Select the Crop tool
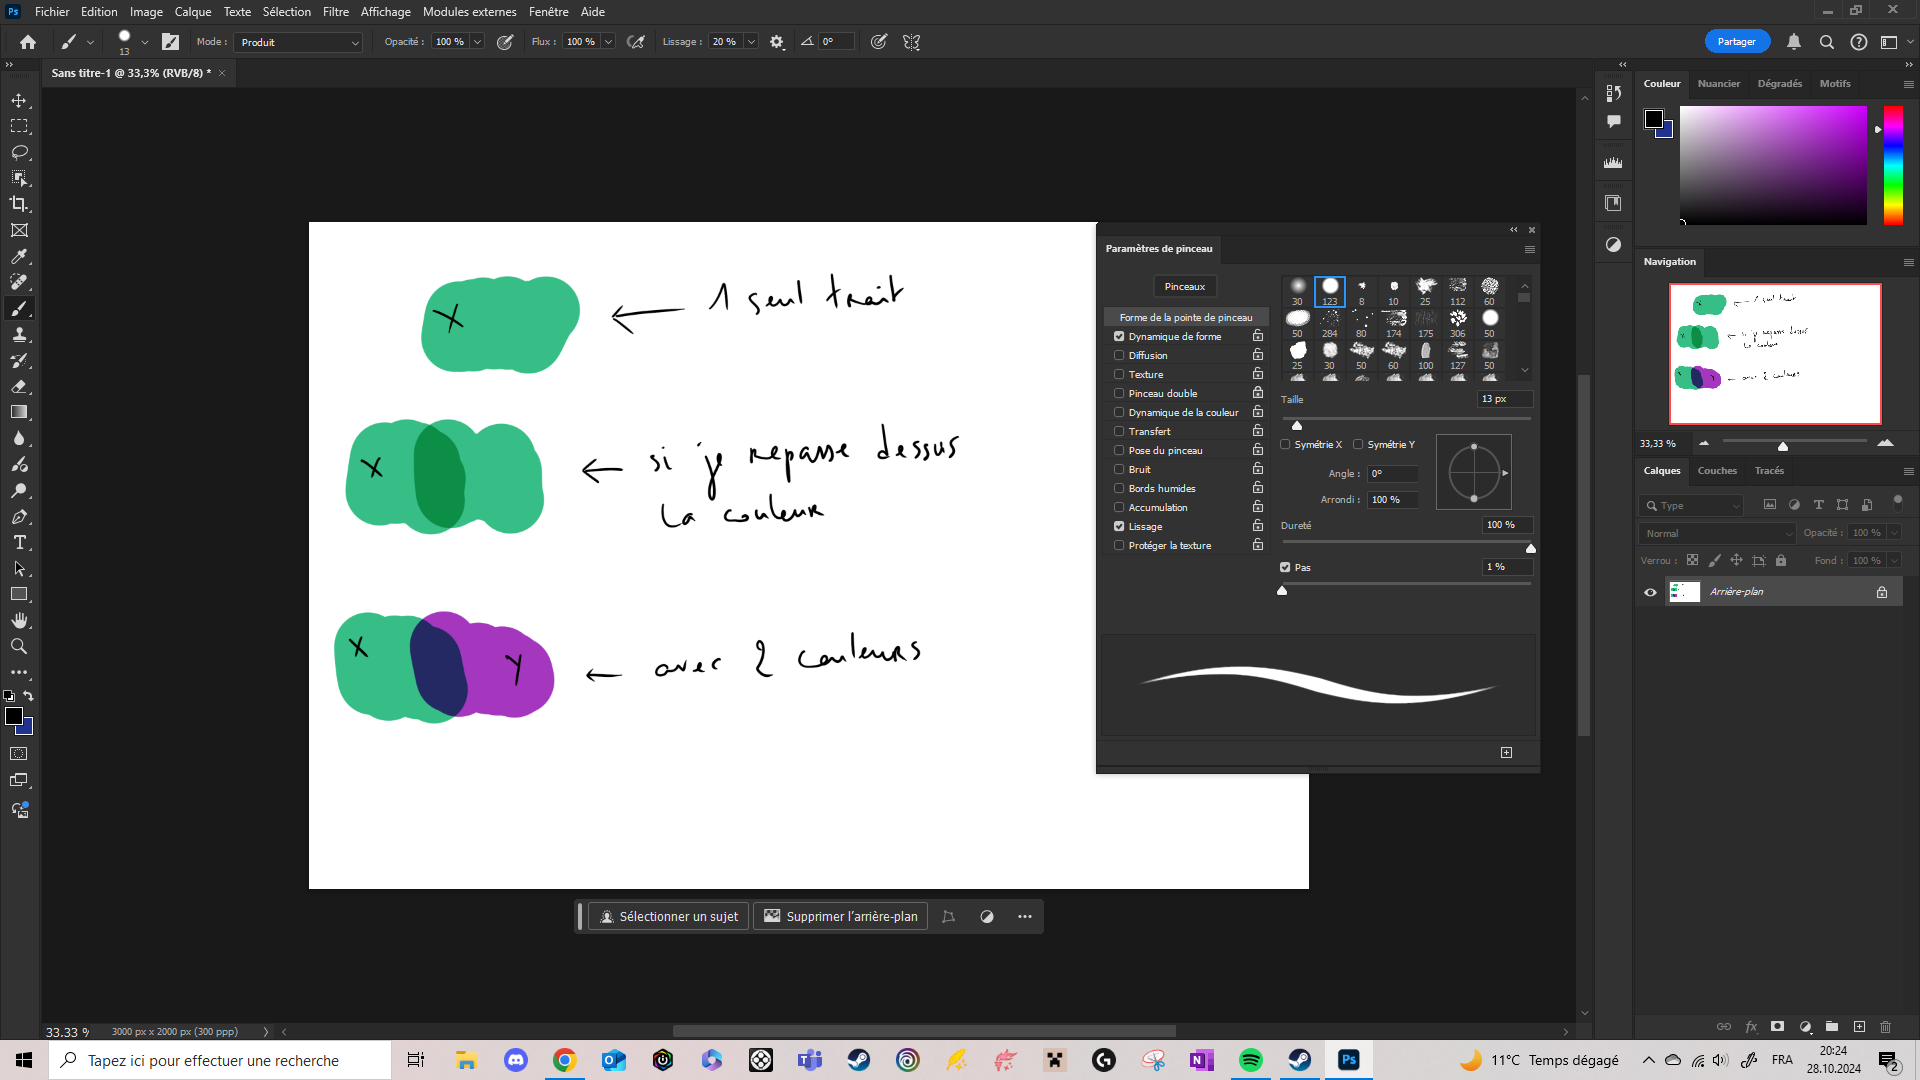 pos(19,204)
